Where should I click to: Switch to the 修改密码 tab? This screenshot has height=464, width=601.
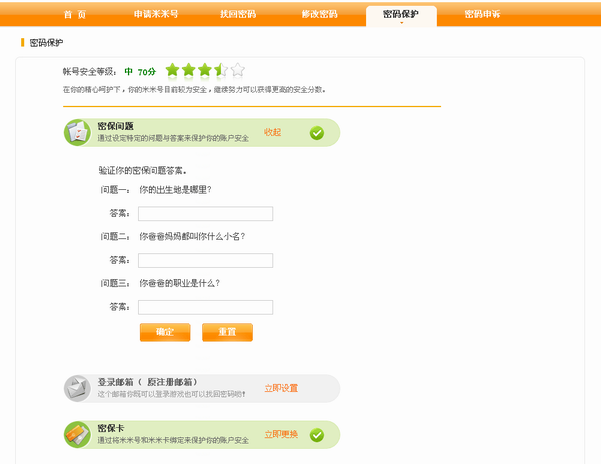(319, 15)
